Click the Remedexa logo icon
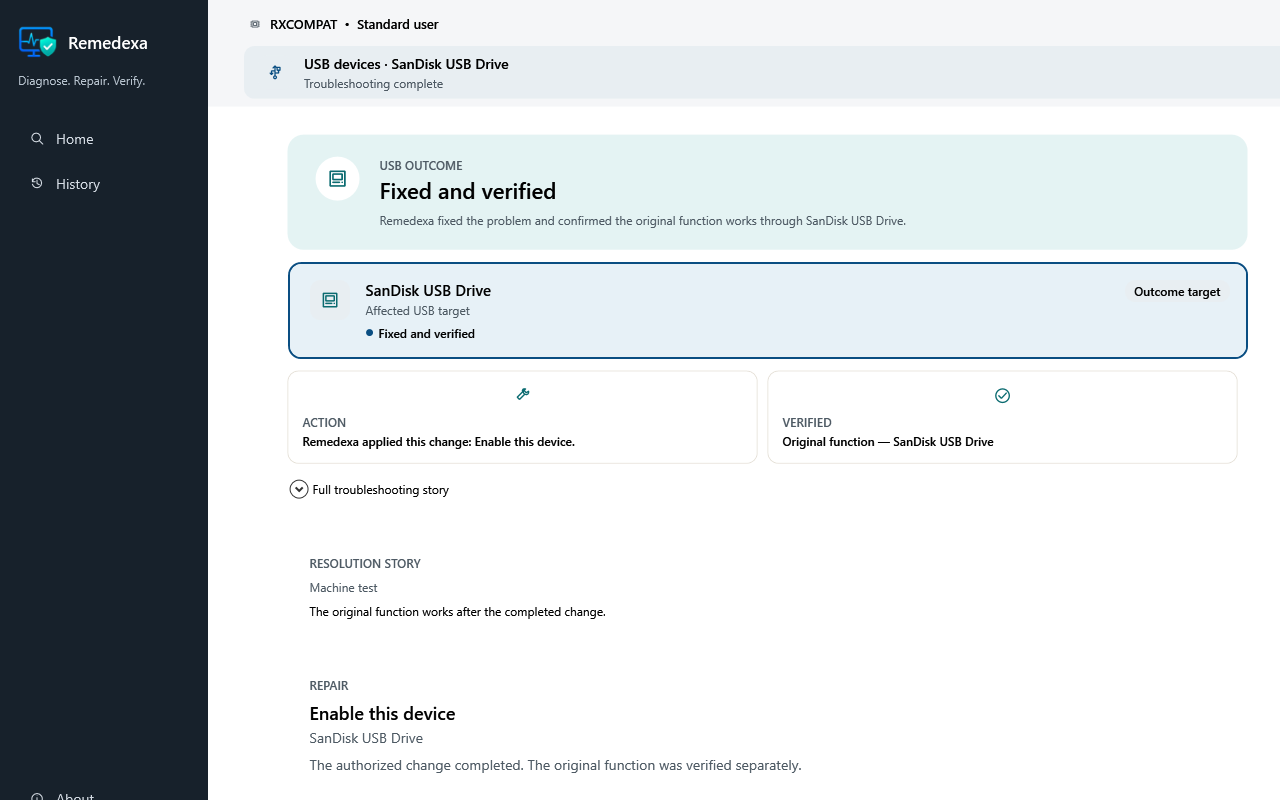Screen dimensions: 1280x800 pyautogui.click(x=38, y=42)
